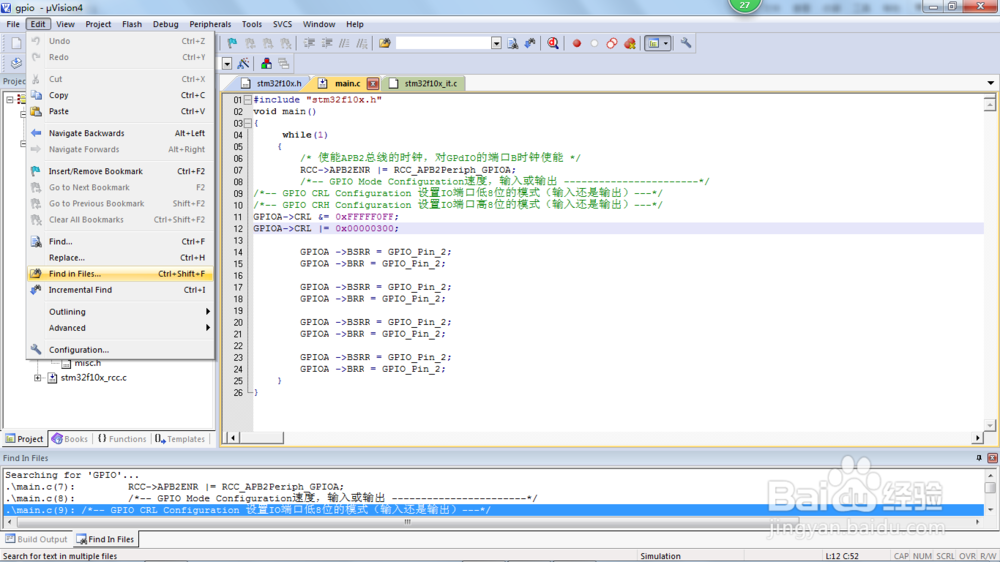
Task: Select Find in Files menu entry
Action: point(121,274)
